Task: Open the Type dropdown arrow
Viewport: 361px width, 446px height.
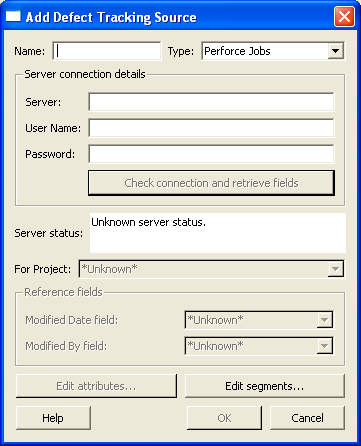Action: pyautogui.click(x=335, y=51)
